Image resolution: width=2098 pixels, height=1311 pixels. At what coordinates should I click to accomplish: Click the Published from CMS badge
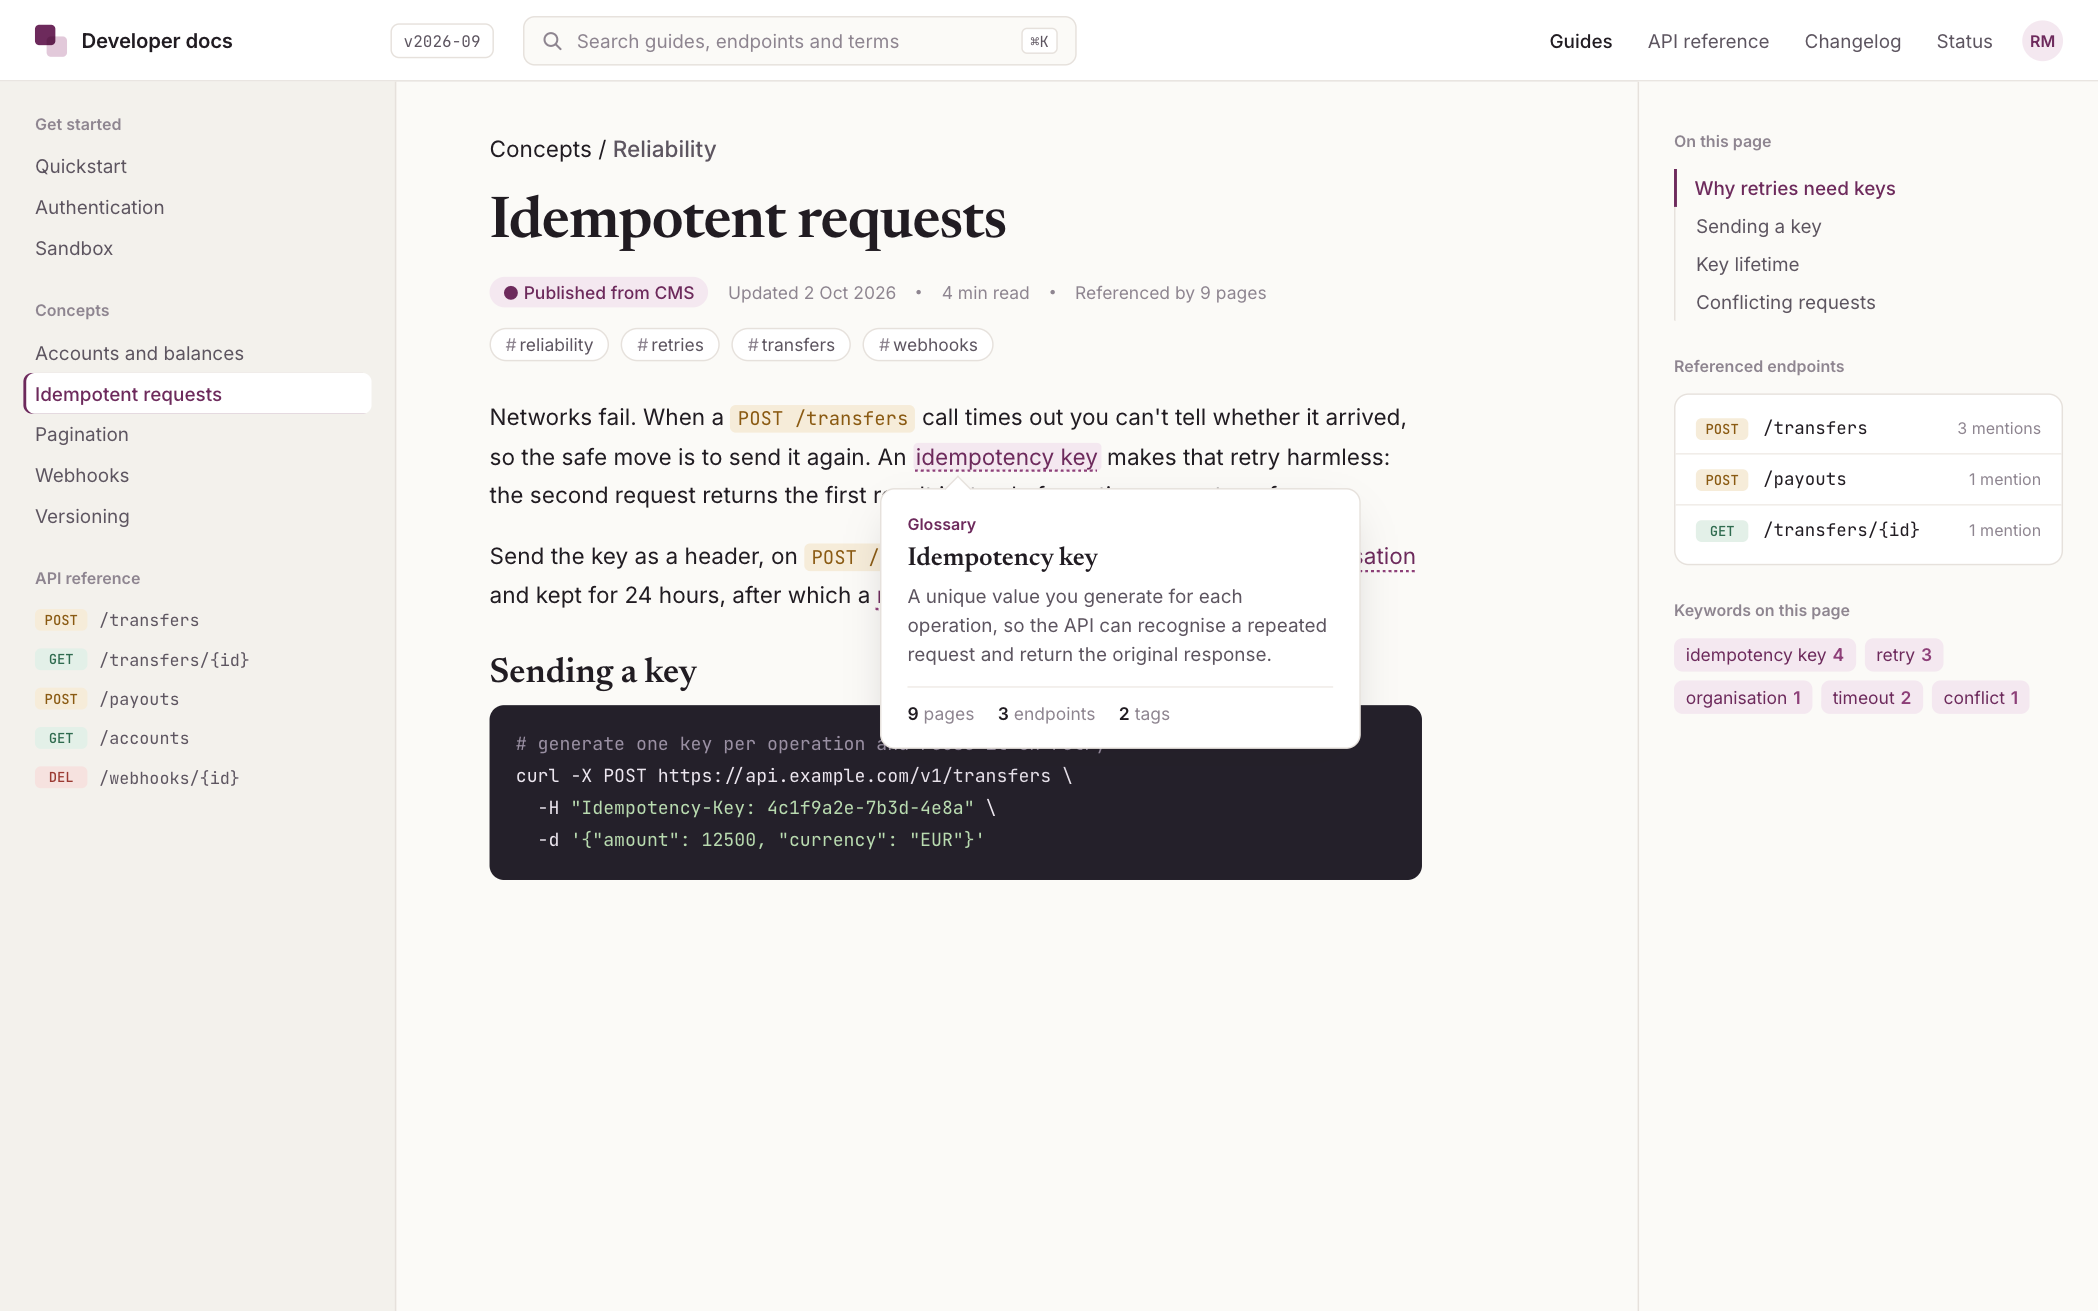point(599,292)
